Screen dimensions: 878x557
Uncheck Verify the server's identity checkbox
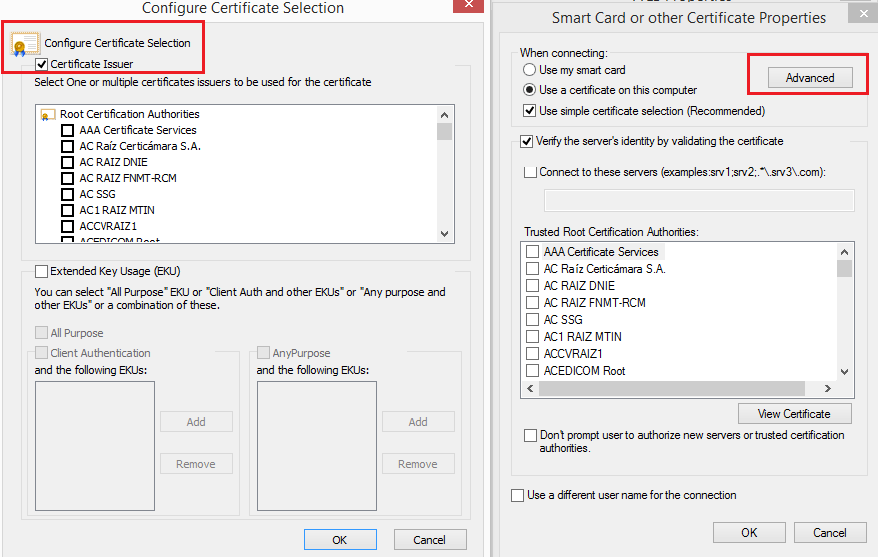point(527,142)
